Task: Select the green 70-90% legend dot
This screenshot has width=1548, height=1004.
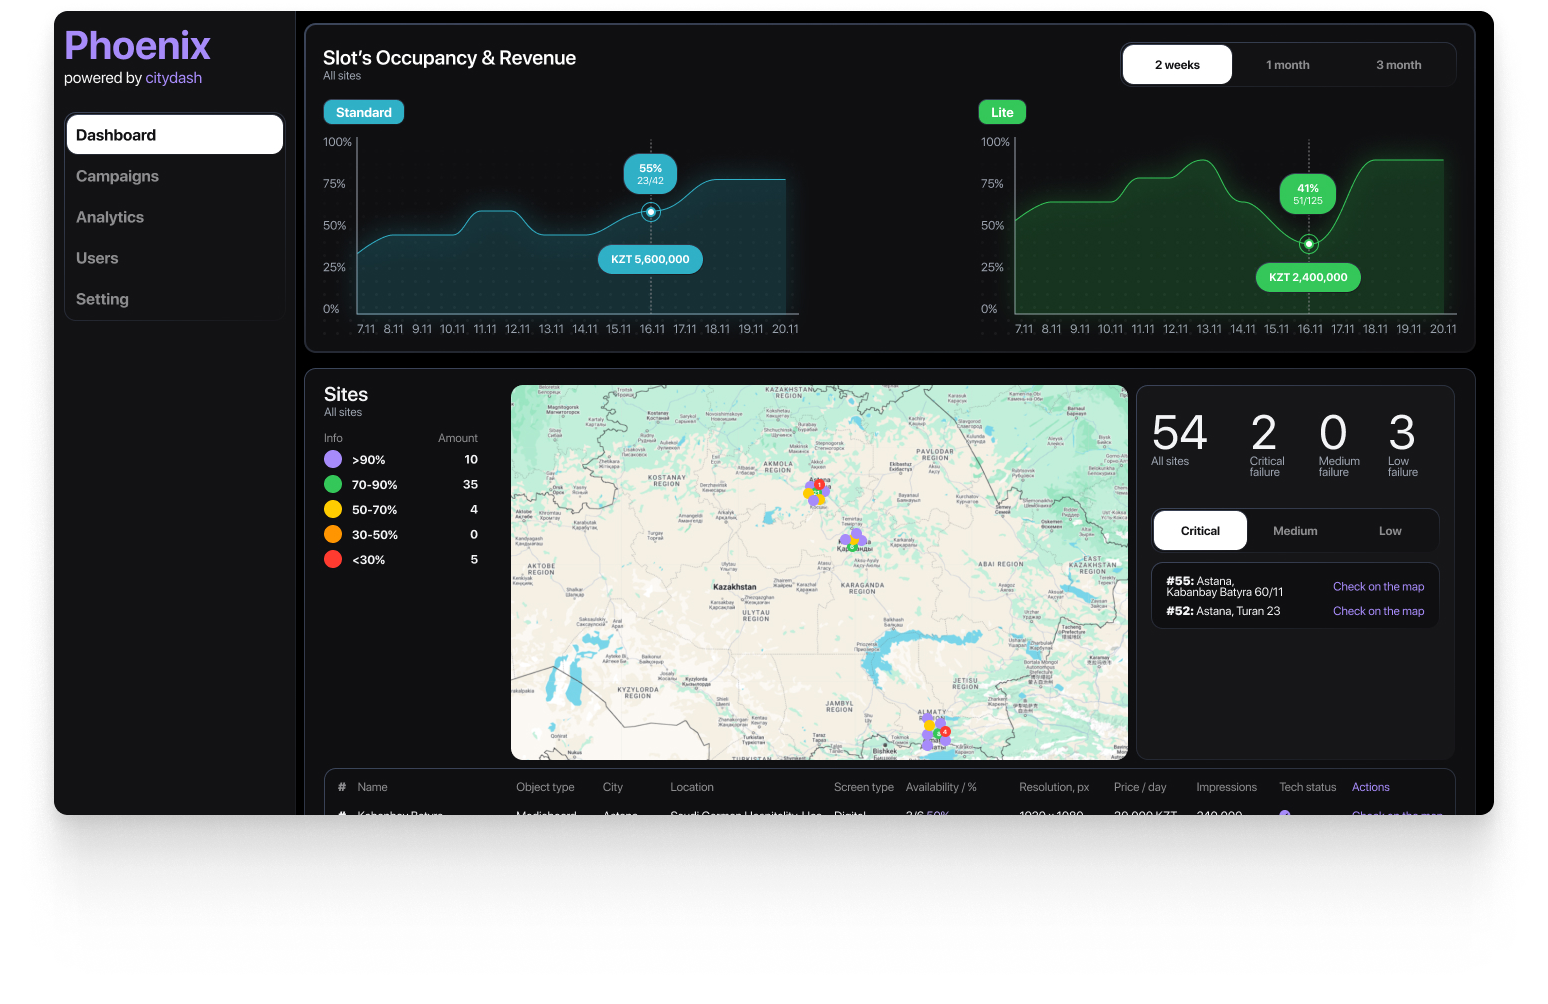Action: point(333,484)
